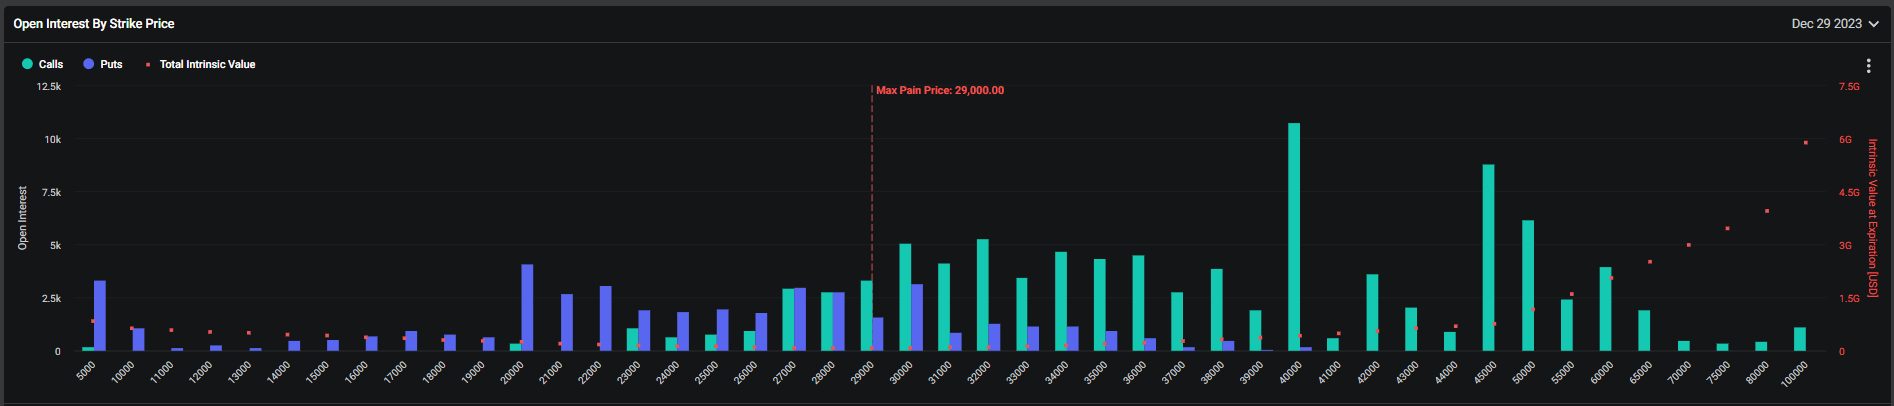Click the red Total Intrinsic Value legend marker
The width and height of the screenshot is (1894, 406).
coord(148,65)
